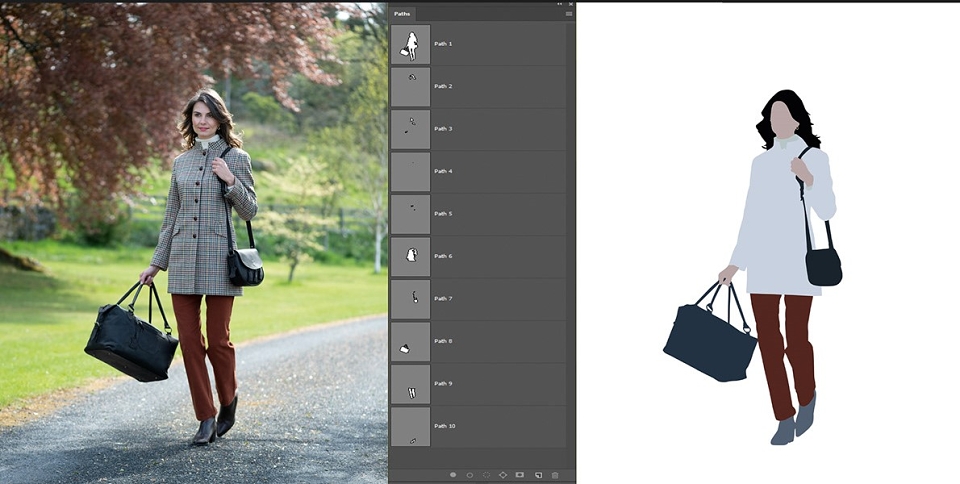Open the Paths panel flyout menu
960x484 pixels.
tap(569, 13)
